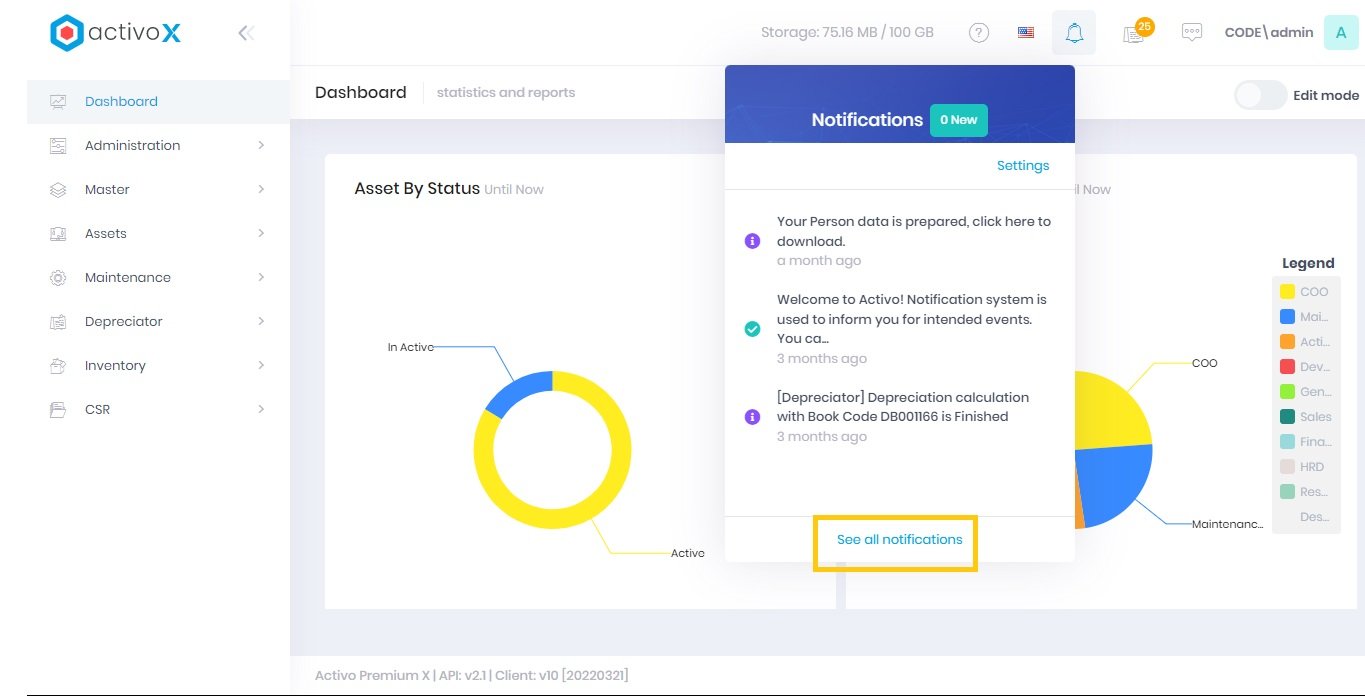Open the Depreciator menu item
This screenshot has width=1365, height=696.
click(x=123, y=321)
